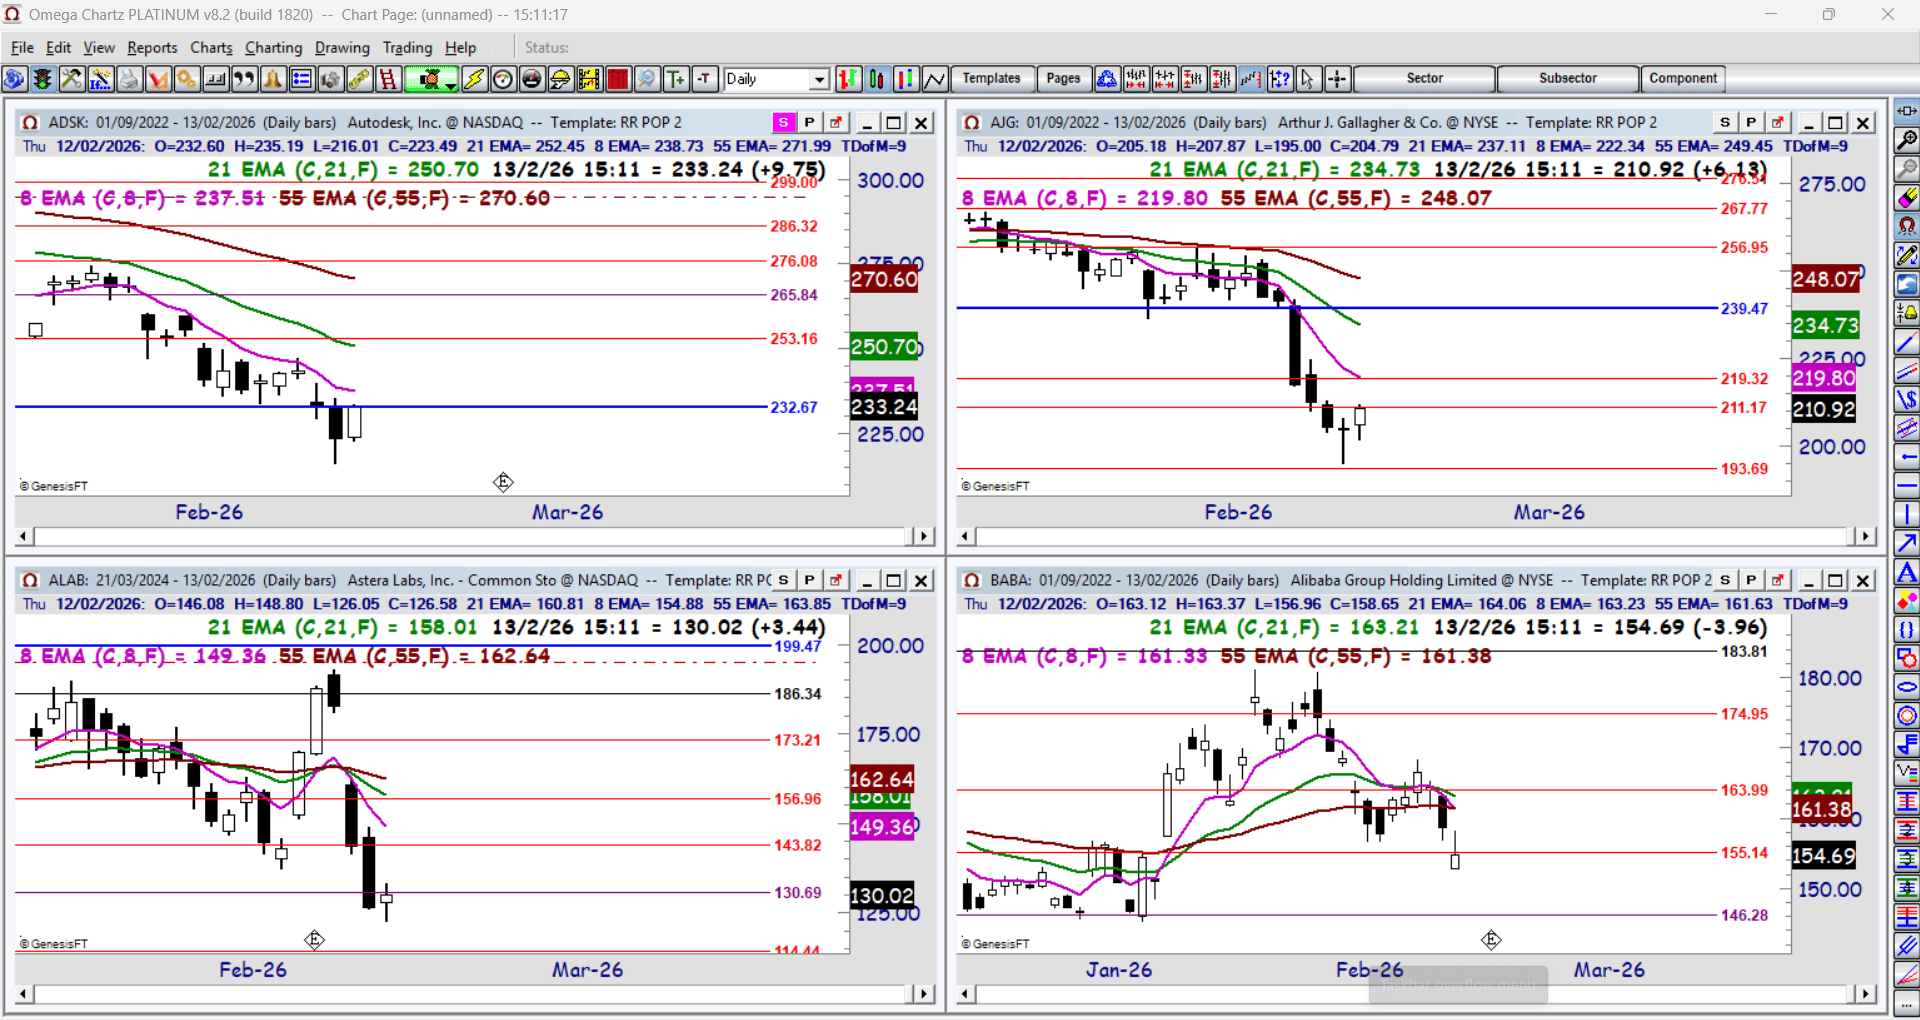Image resolution: width=1920 pixels, height=1020 pixels.
Task: Select the zoom-in magnifier tool
Action: point(1907,139)
